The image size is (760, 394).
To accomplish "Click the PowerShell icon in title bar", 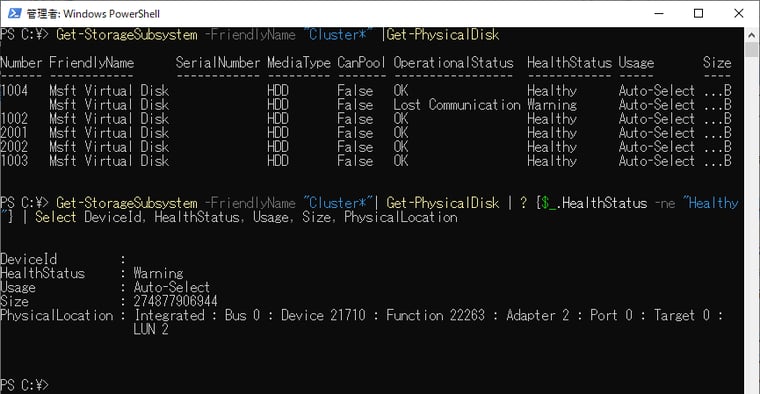I will 15,13.
